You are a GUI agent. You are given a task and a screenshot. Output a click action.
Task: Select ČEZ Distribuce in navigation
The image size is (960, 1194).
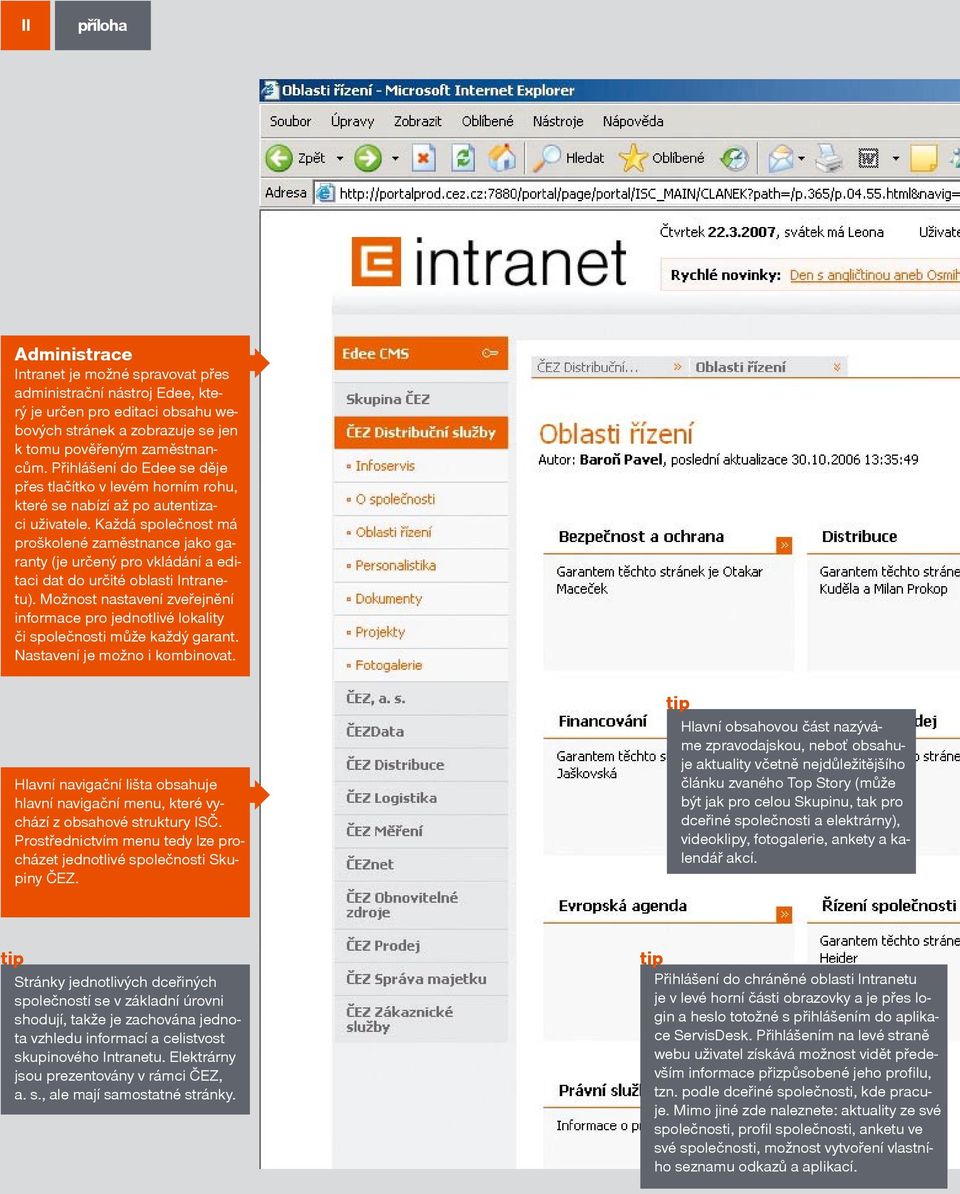pos(421,765)
